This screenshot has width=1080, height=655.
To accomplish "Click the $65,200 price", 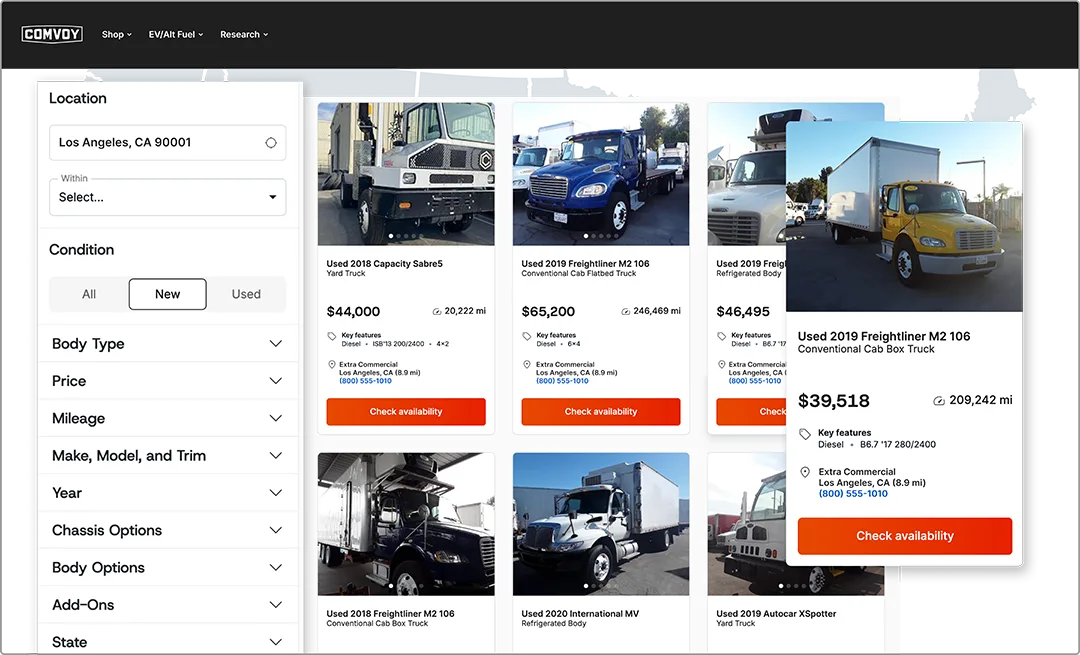I will [548, 311].
